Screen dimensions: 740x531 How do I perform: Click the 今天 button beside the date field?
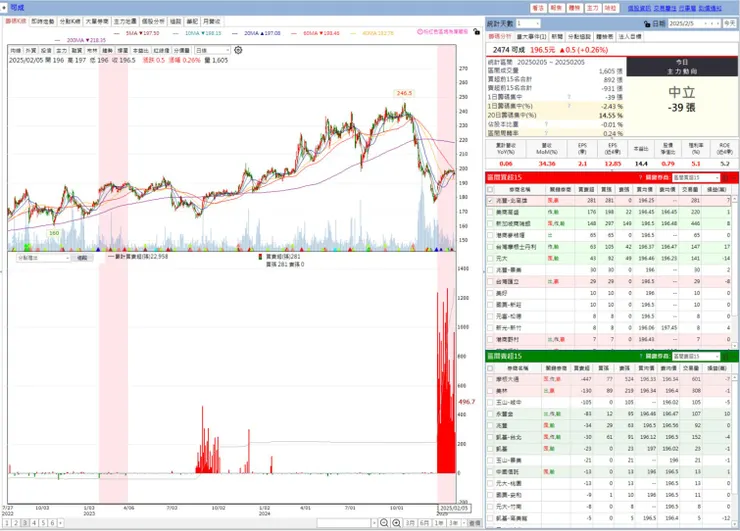point(730,23)
